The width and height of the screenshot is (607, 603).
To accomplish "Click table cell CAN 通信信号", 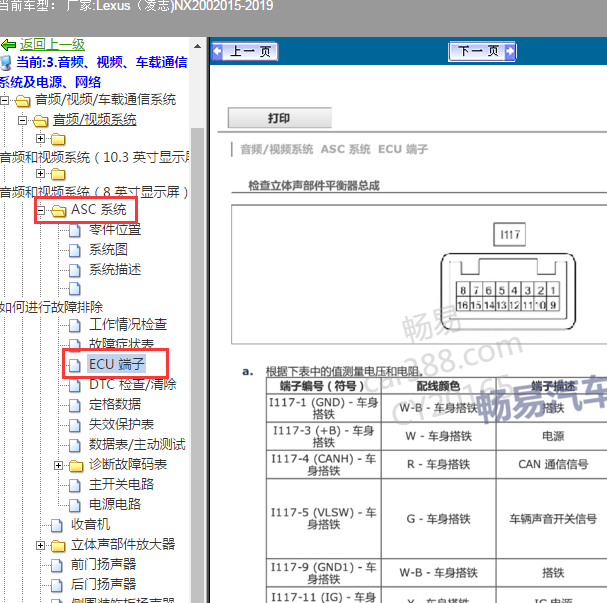I will pyautogui.click(x=553, y=464).
